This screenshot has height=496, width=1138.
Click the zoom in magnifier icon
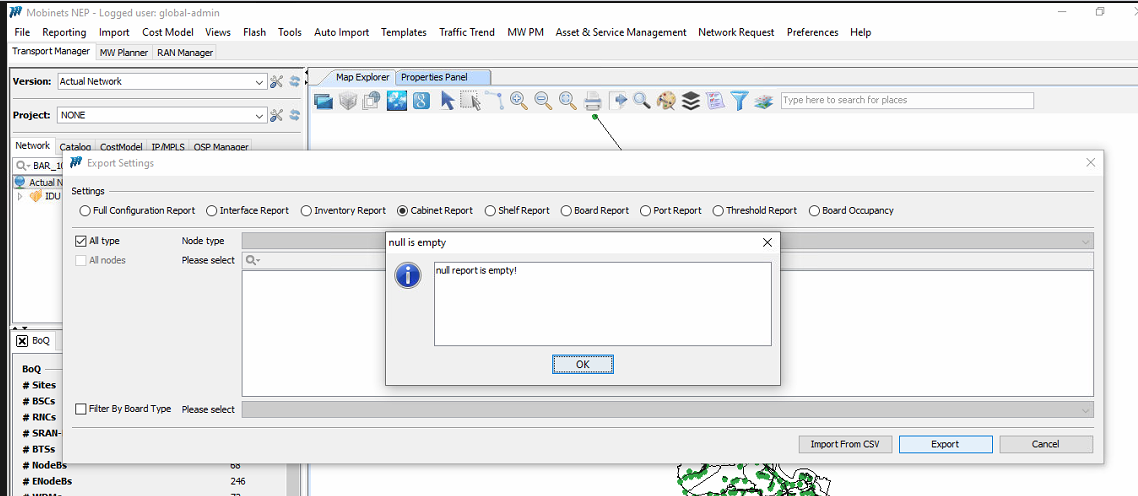tap(519, 100)
